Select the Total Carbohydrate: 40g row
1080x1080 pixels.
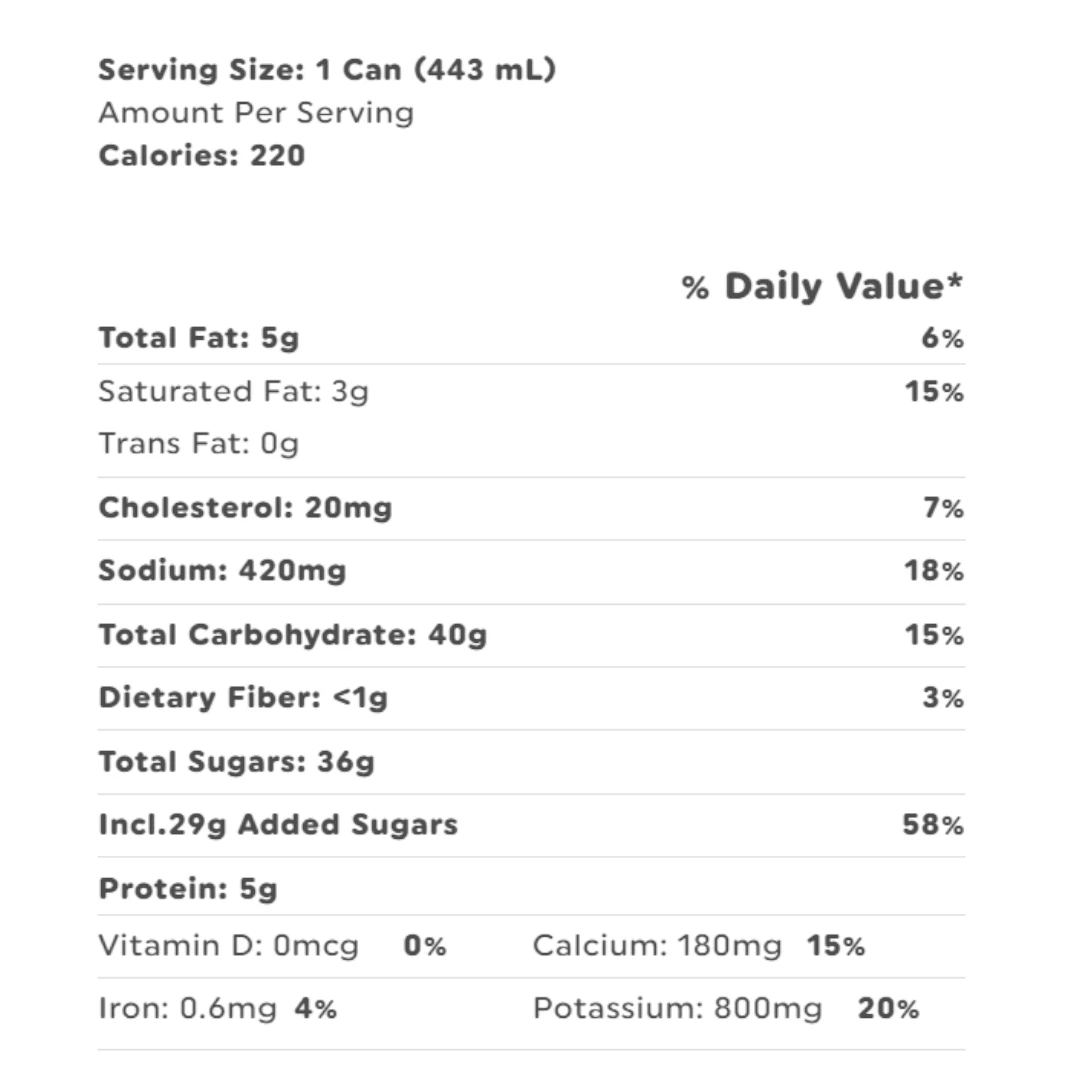292,635
